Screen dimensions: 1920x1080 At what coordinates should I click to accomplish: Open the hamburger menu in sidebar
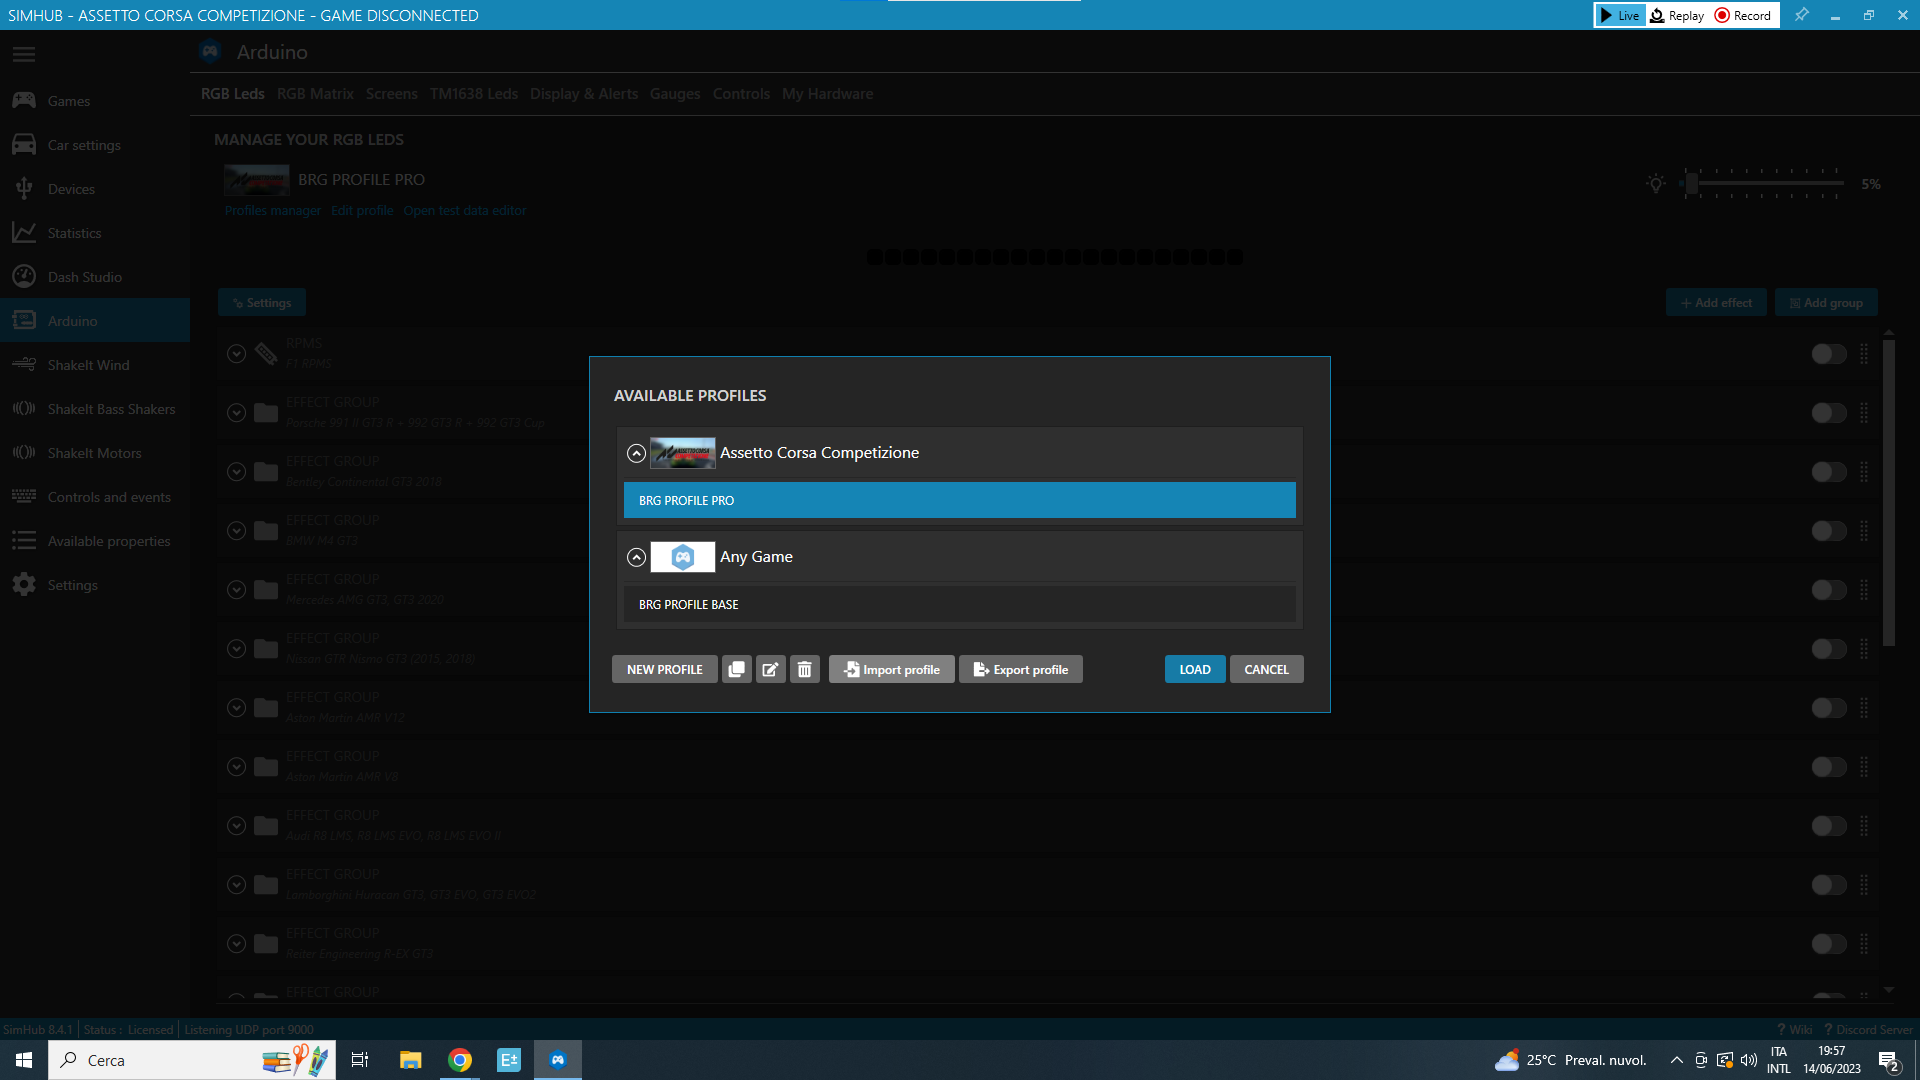[x=24, y=54]
